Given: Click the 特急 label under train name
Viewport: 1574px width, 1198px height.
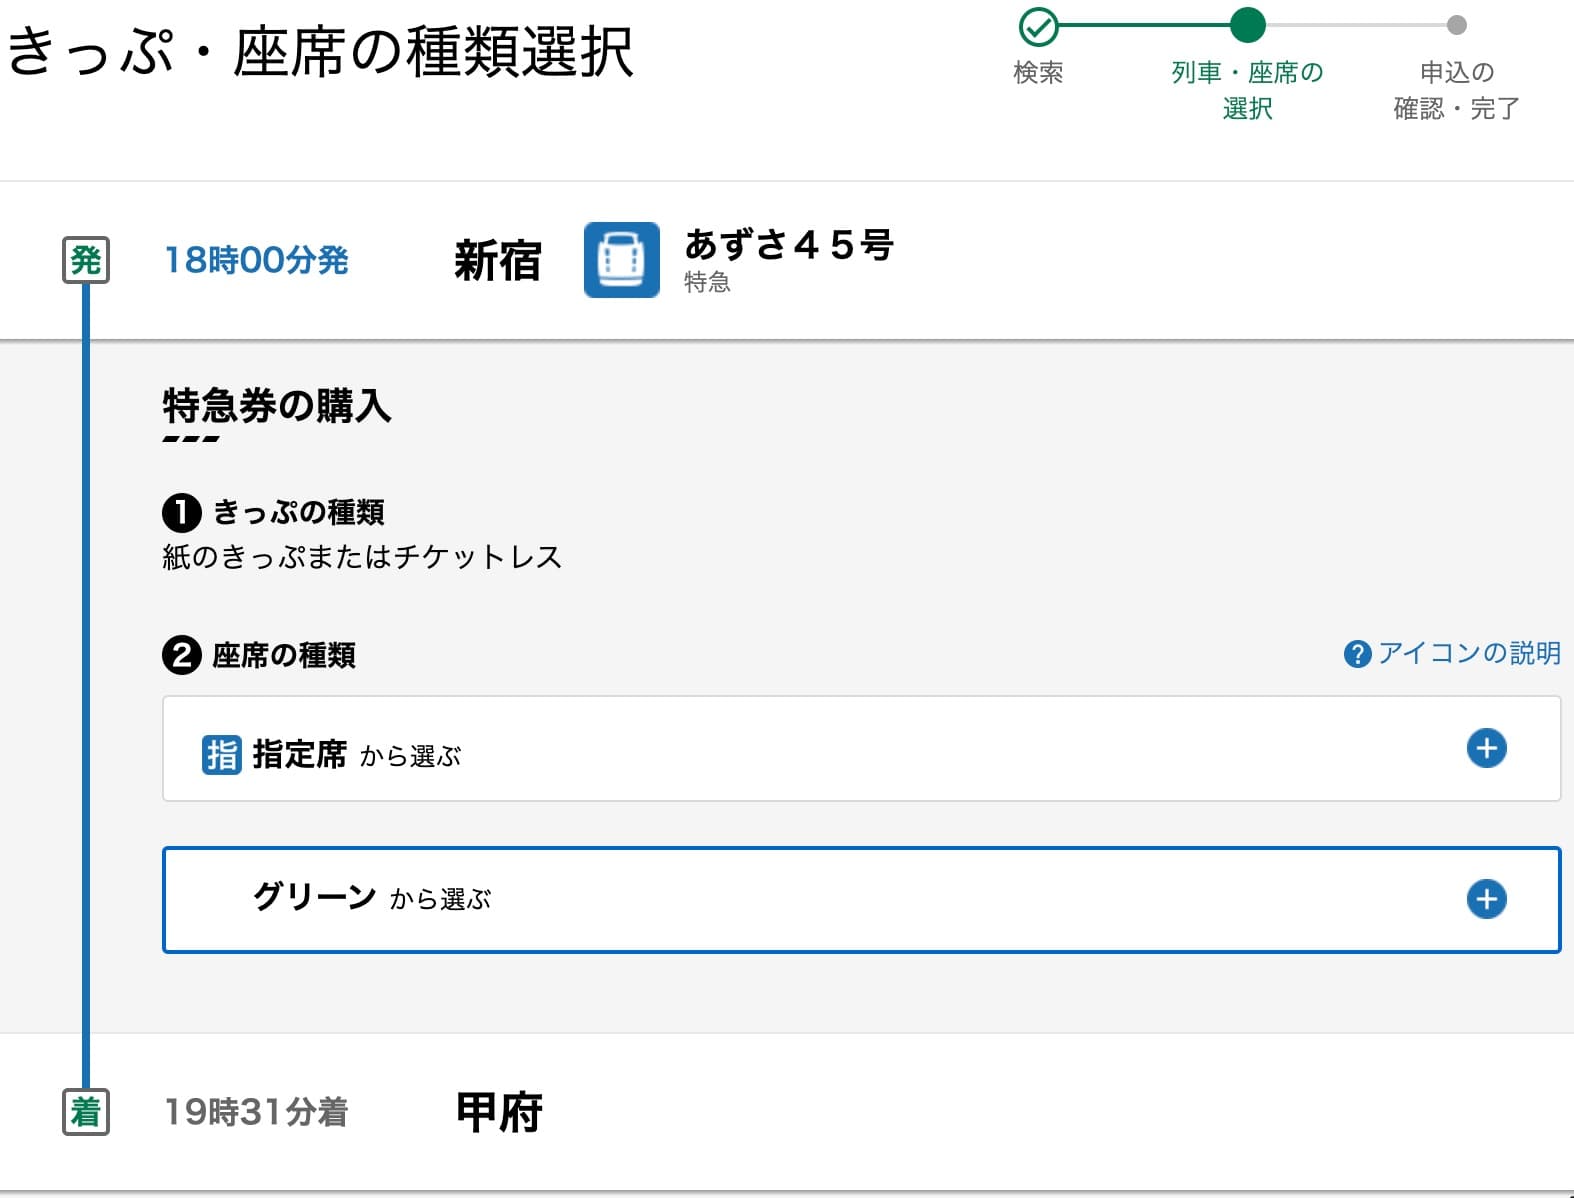Looking at the screenshot, I should pyautogui.click(x=707, y=282).
